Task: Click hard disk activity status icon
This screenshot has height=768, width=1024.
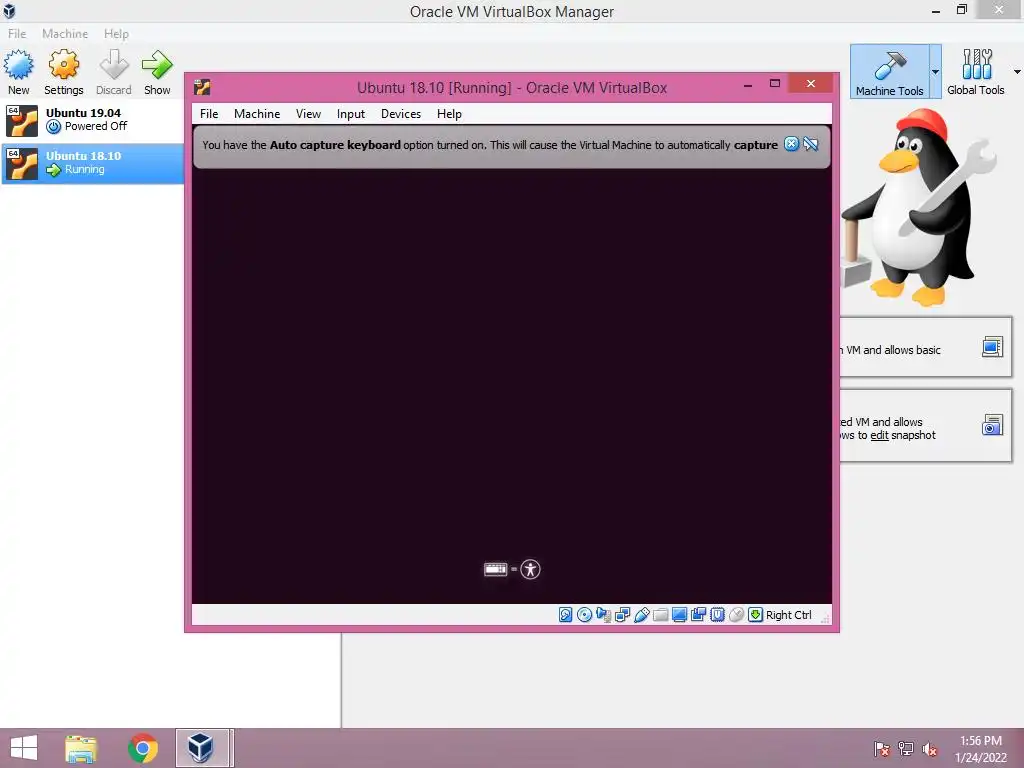Action: pyautogui.click(x=566, y=615)
